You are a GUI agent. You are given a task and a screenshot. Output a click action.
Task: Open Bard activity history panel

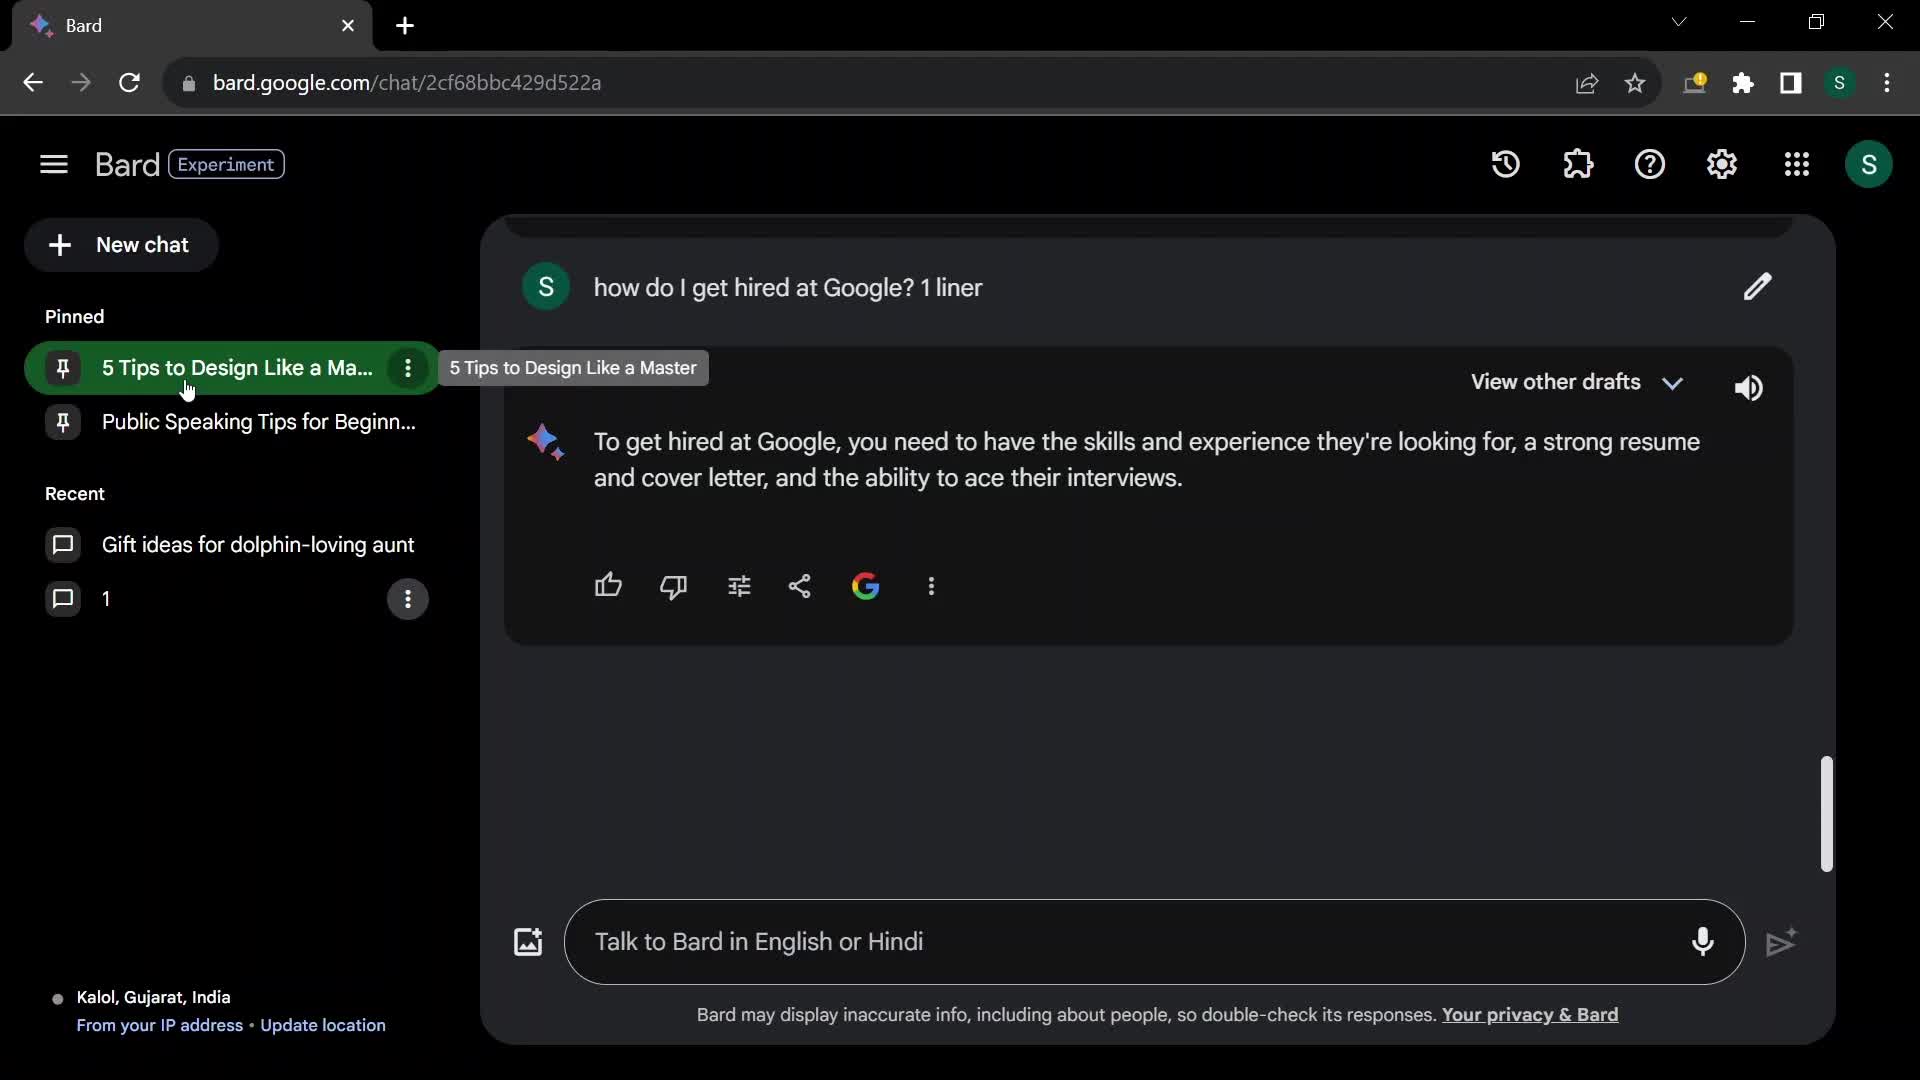(x=1506, y=164)
